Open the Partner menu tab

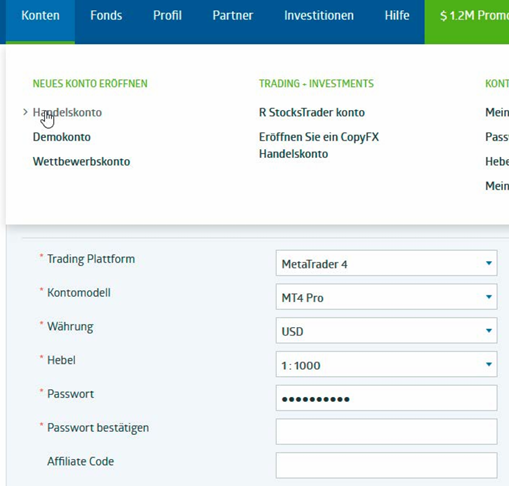point(233,16)
